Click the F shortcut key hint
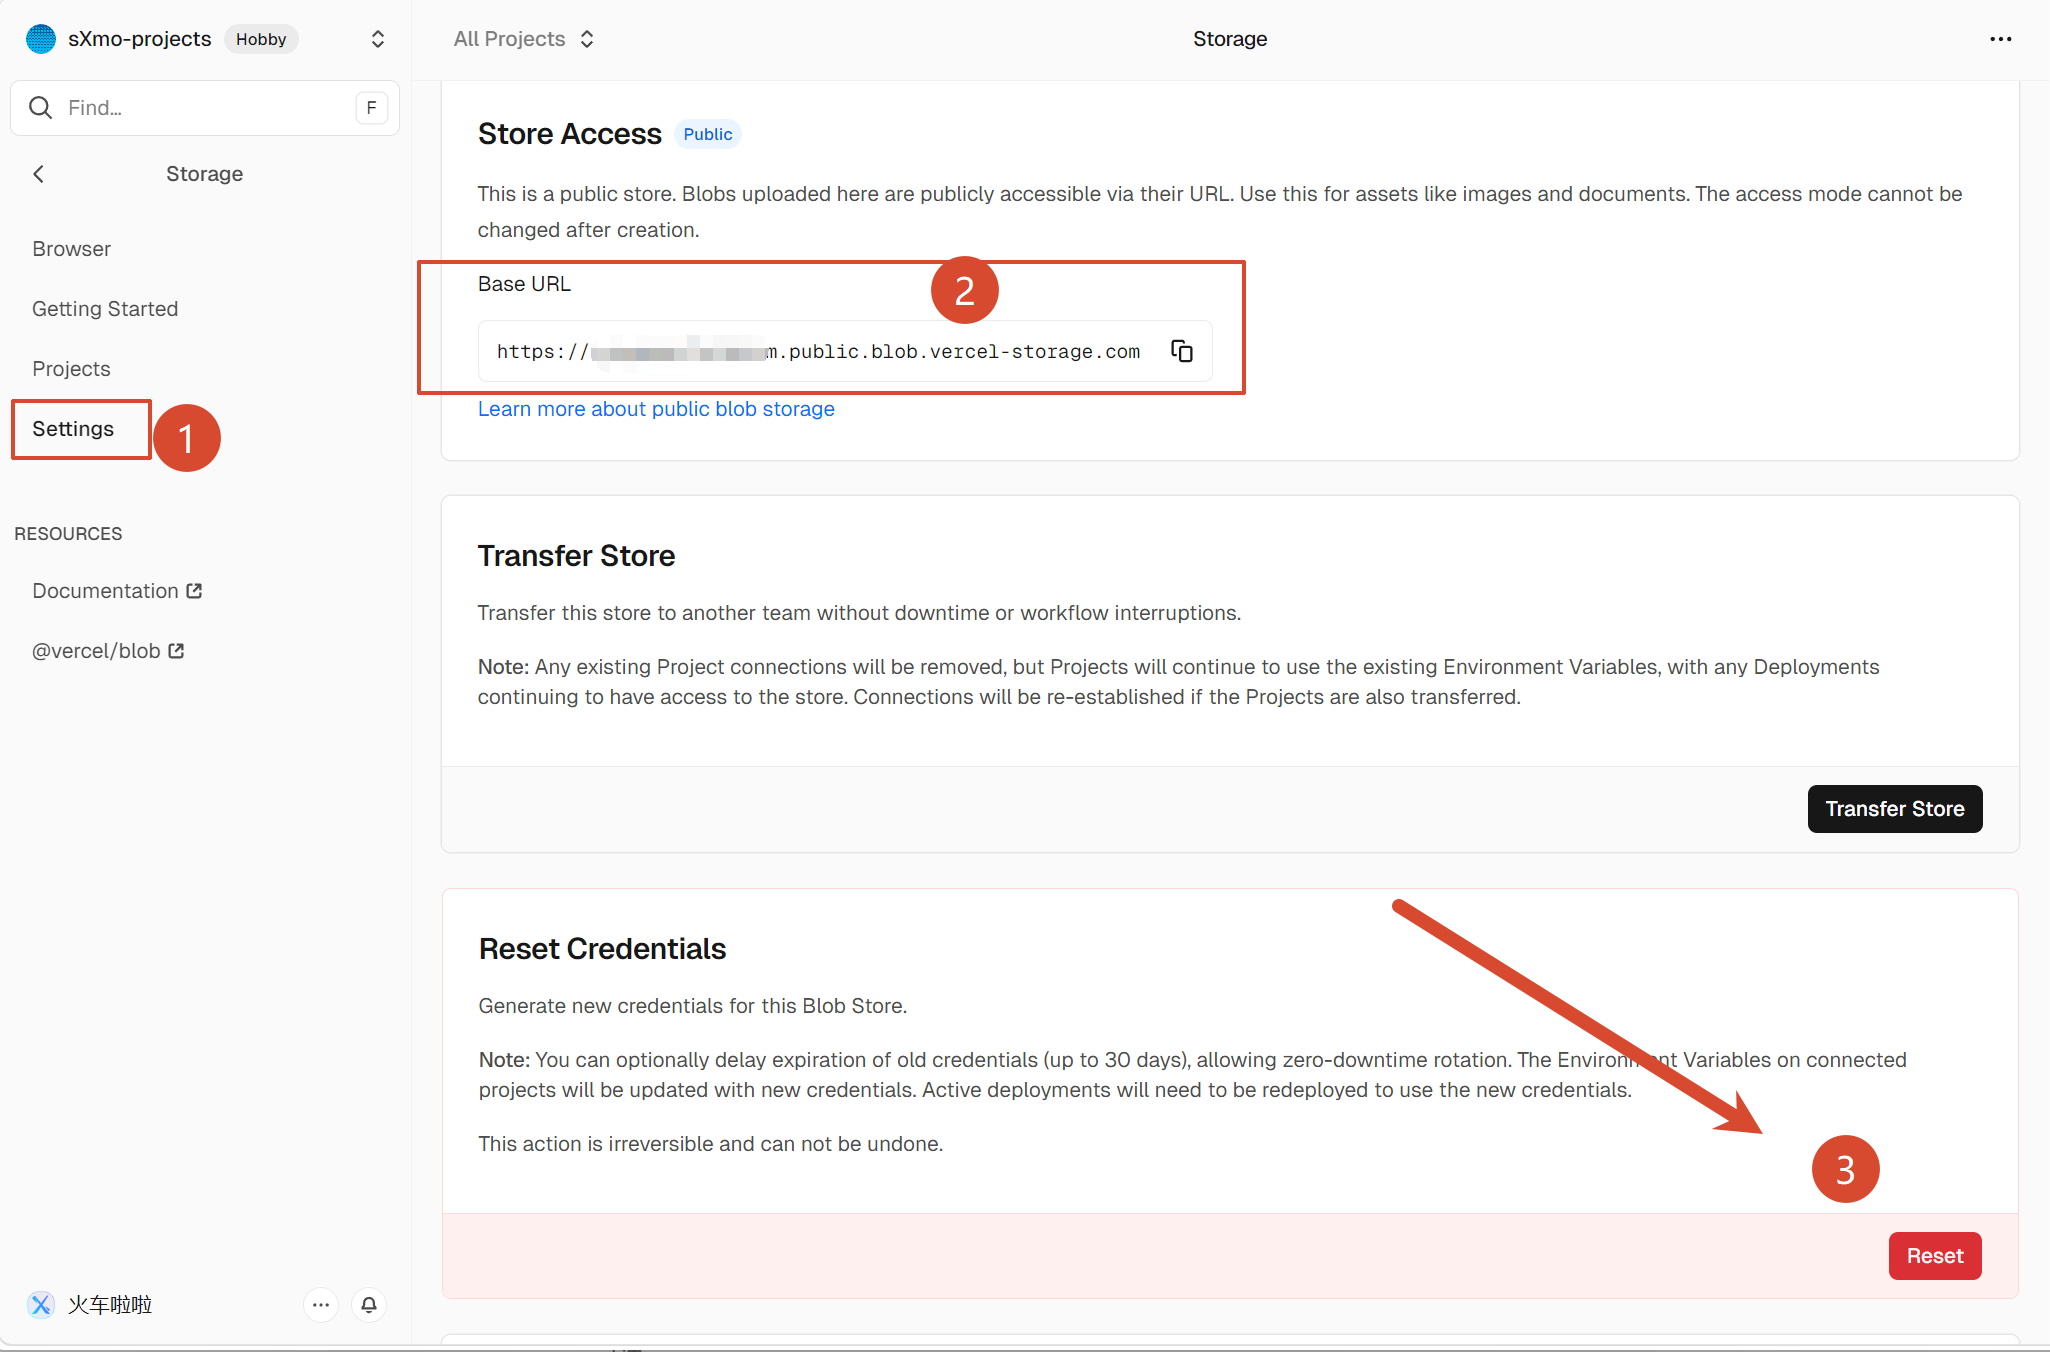Screen dimensions: 2050x1352 (372, 108)
